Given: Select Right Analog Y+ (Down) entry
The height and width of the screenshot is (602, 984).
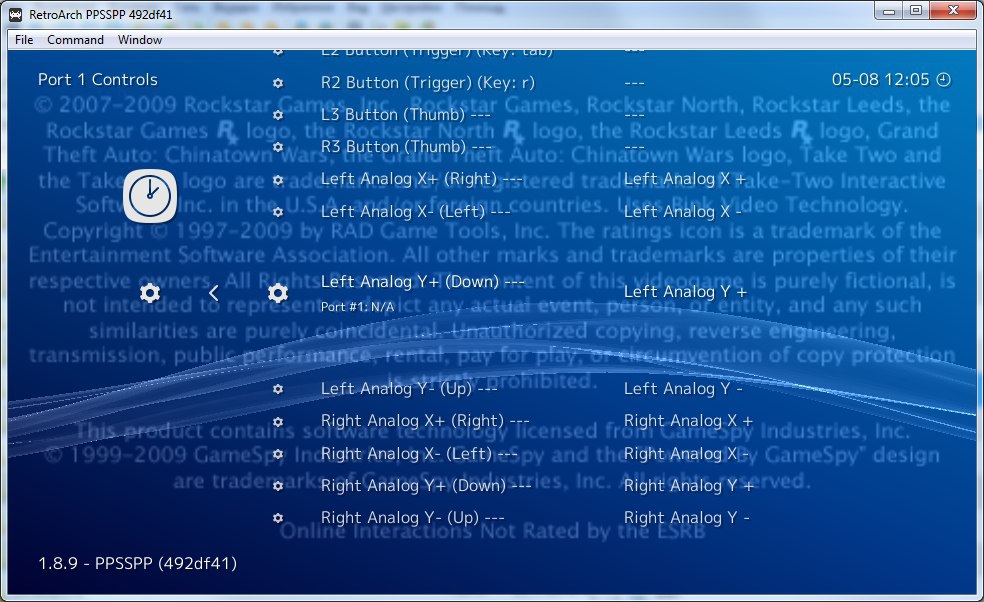Looking at the screenshot, I should 425,485.
